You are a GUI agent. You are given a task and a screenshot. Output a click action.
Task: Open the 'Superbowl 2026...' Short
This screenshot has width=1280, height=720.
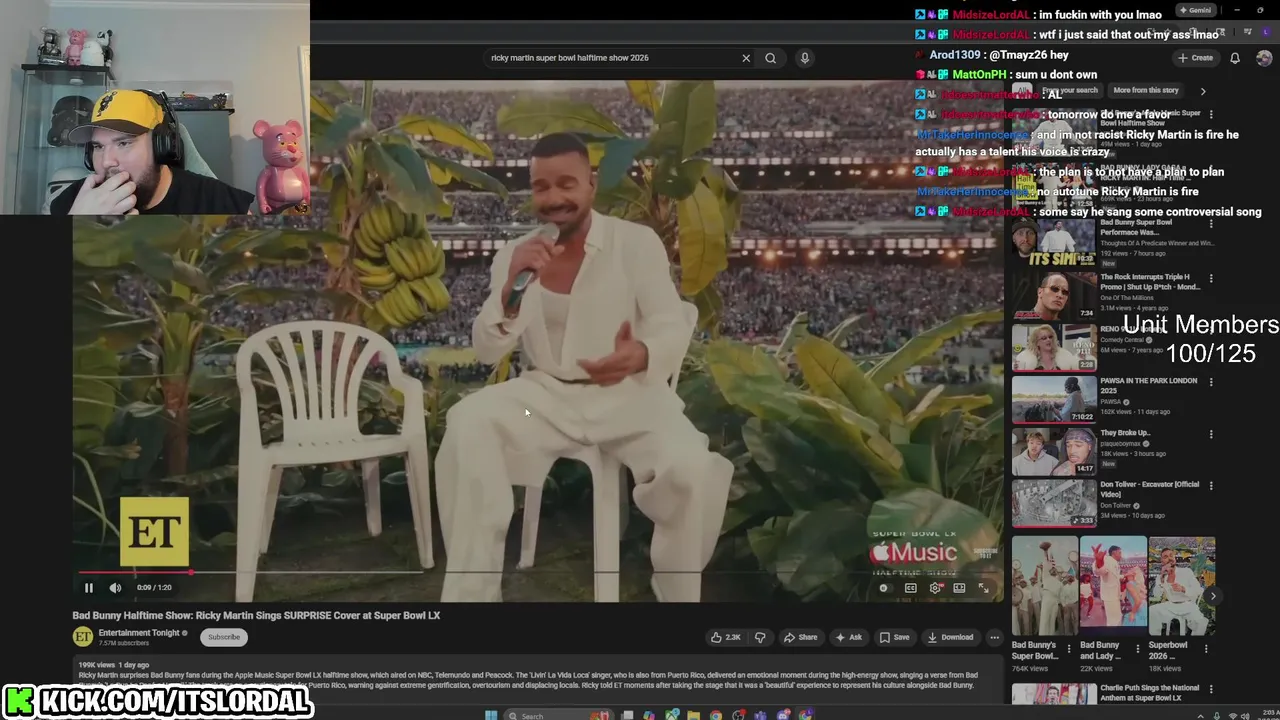(x=1181, y=586)
